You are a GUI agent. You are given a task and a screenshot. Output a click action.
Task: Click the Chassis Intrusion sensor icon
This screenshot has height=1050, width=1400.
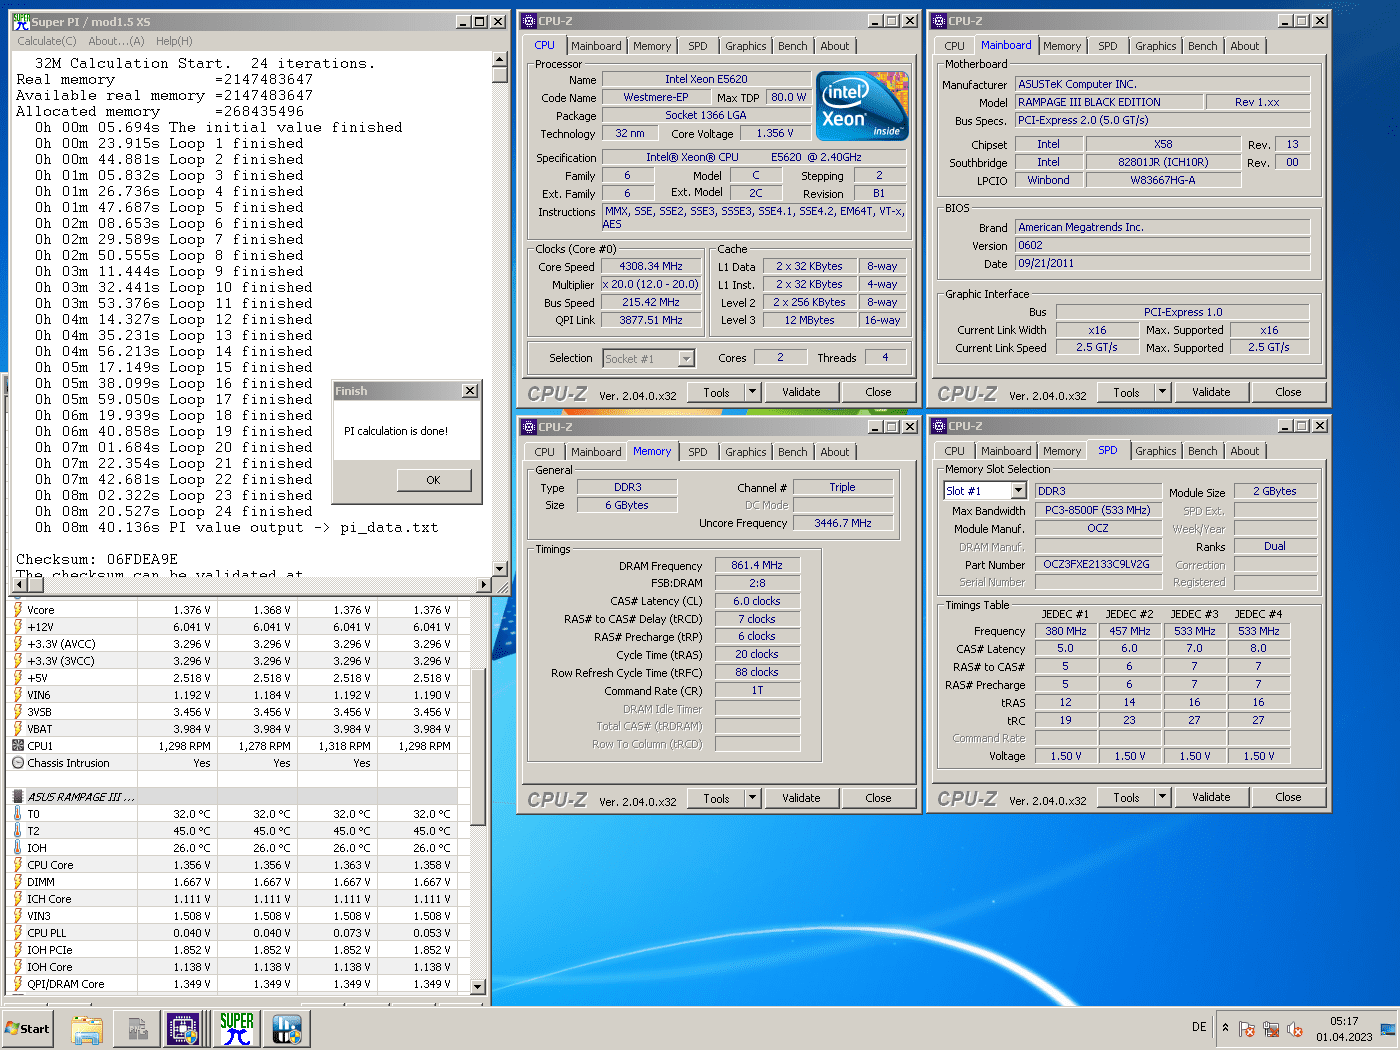[18, 763]
